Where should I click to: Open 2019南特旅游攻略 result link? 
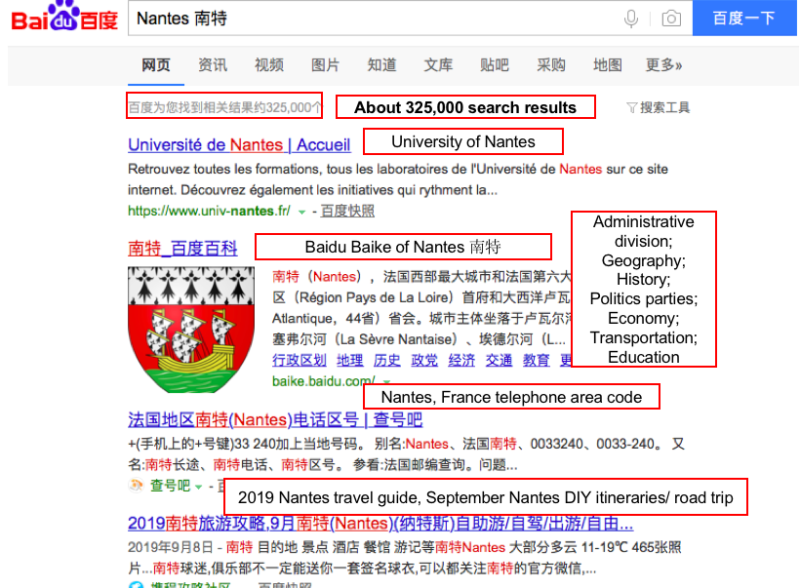(381, 523)
